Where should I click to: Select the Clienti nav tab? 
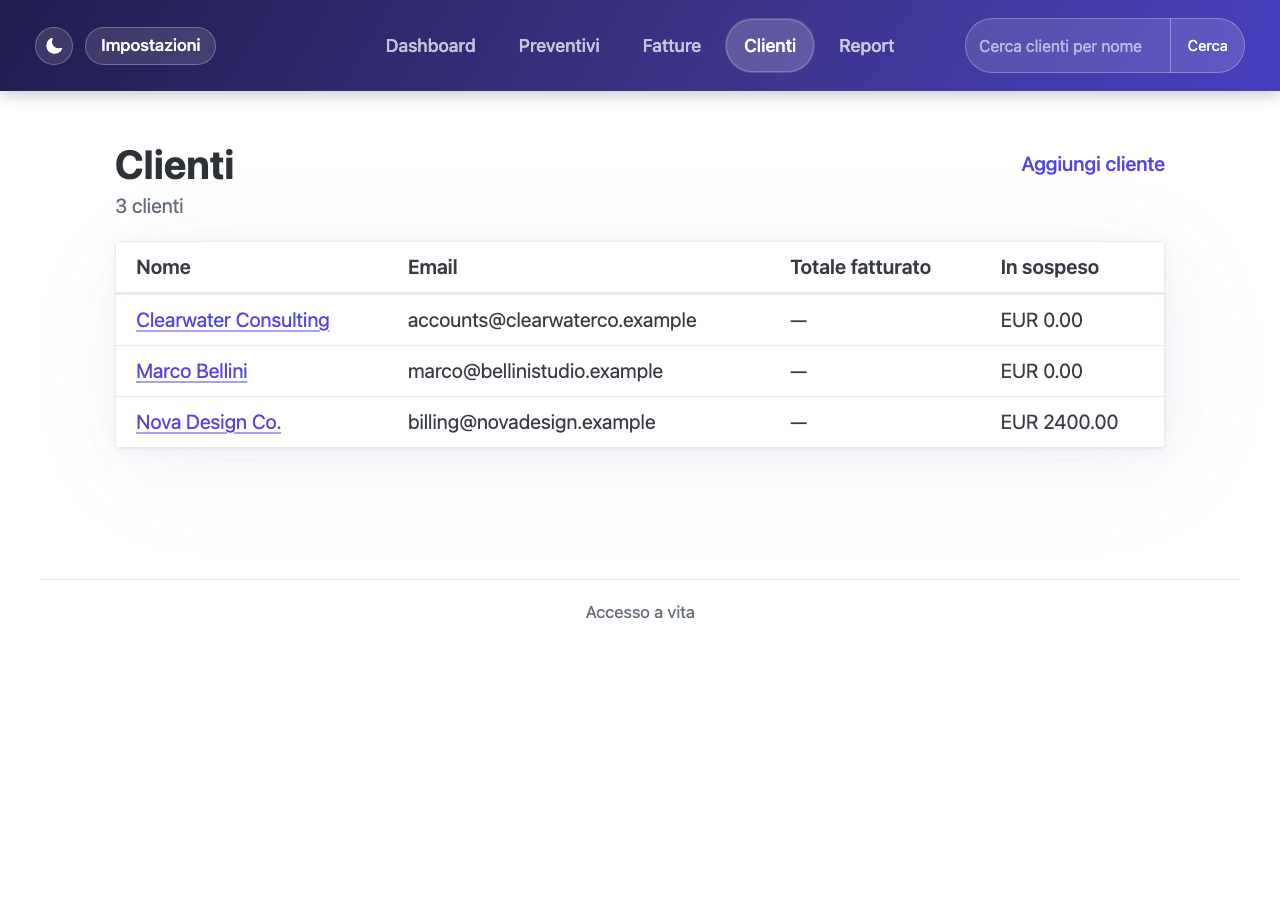pyautogui.click(x=770, y=46)
